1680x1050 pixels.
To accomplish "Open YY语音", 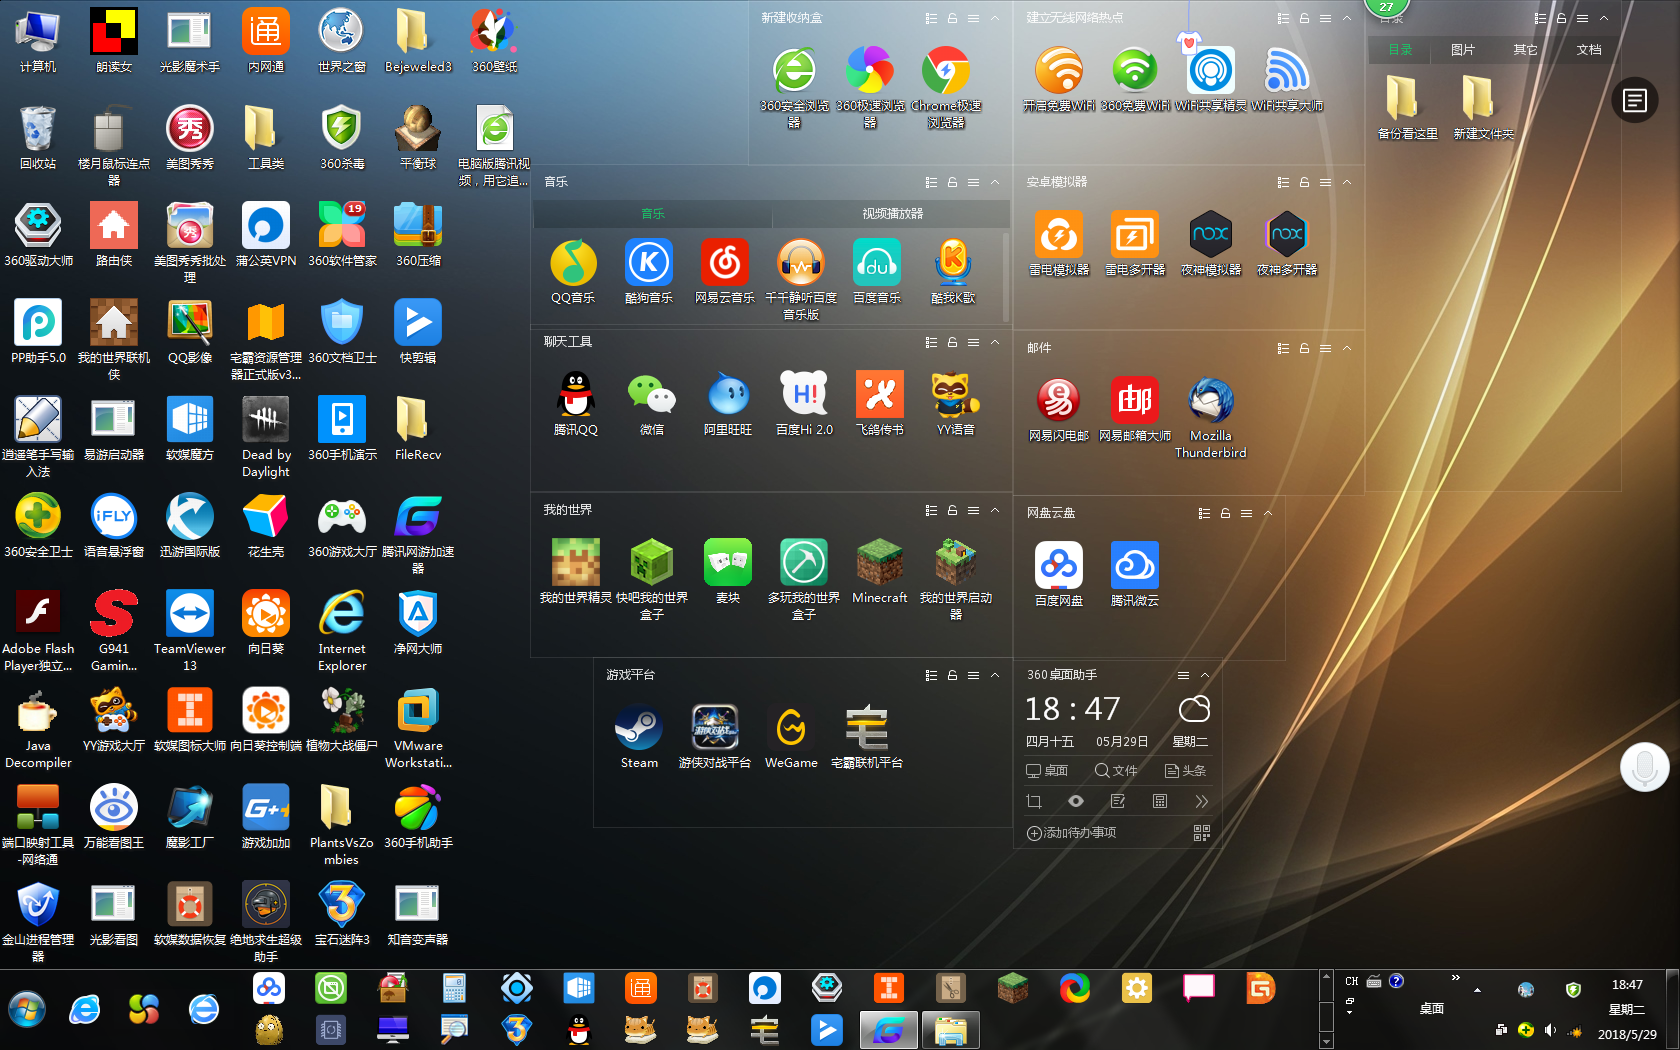I will (x=956, y=394).
